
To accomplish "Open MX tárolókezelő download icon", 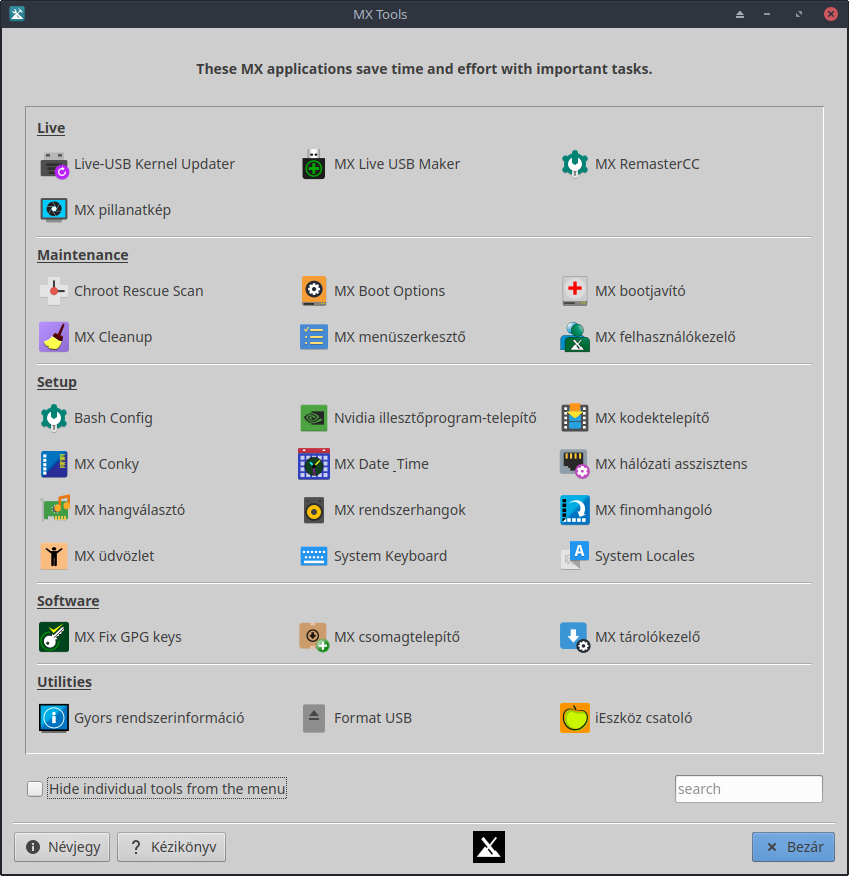I will 575,637.
